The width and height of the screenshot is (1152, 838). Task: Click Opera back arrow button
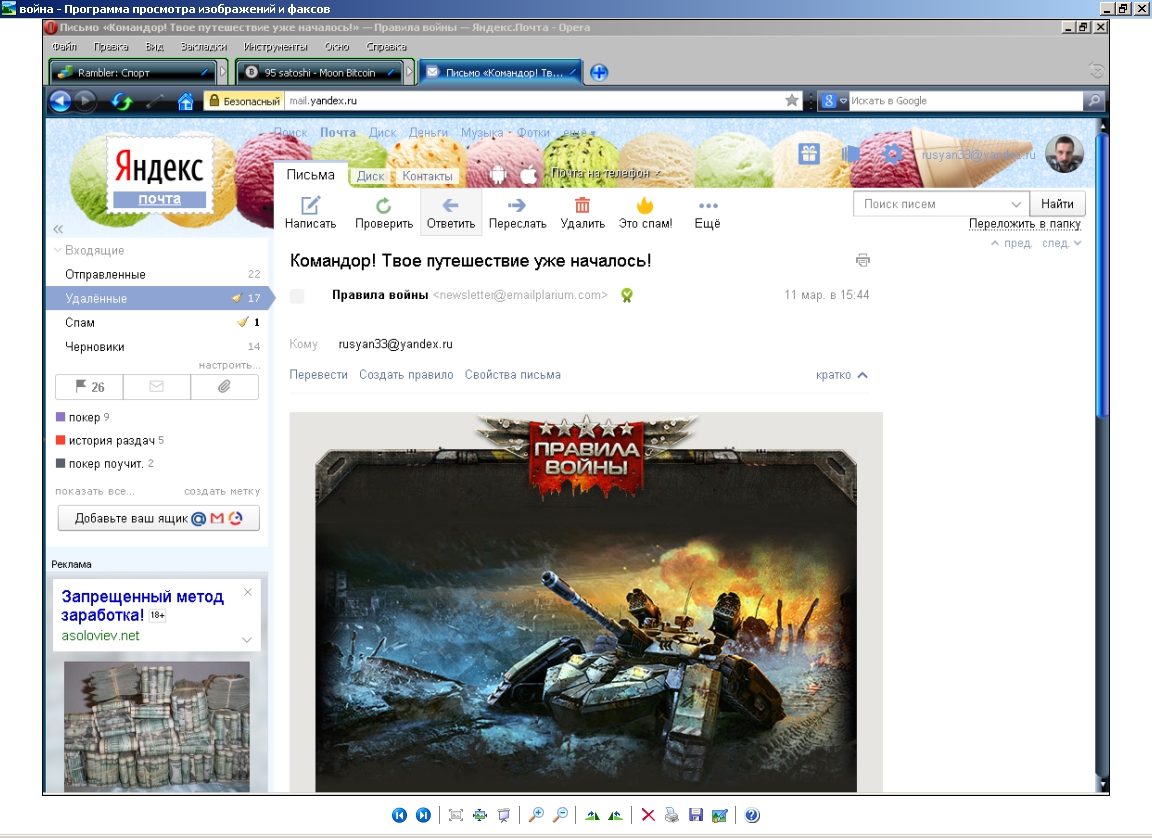(60, 101)
